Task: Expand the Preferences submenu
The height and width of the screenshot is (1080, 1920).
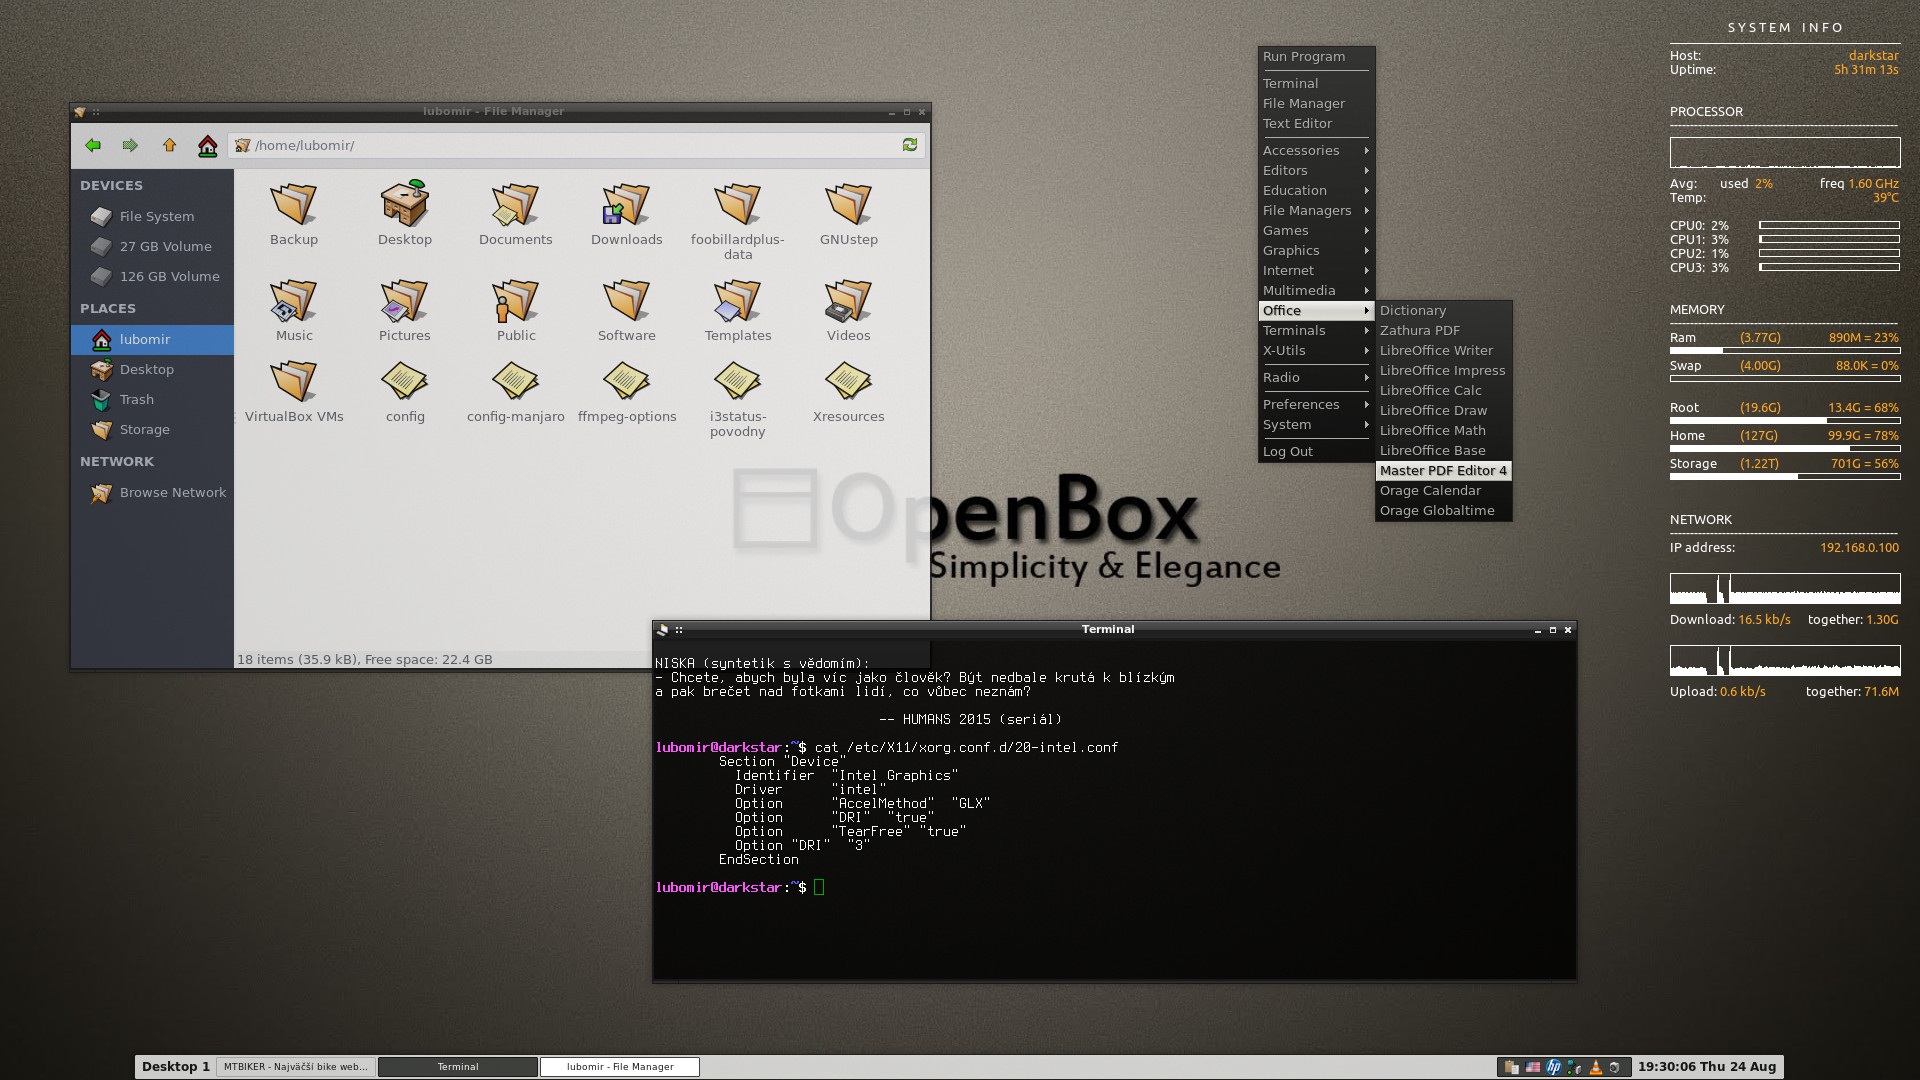Action: coord(1316,404)
